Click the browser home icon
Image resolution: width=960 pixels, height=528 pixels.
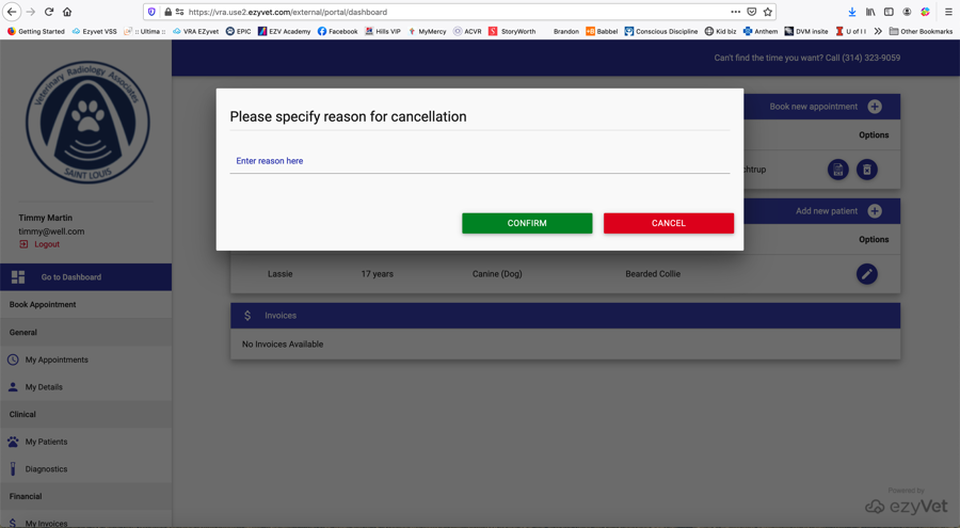[x=68, y=12]
